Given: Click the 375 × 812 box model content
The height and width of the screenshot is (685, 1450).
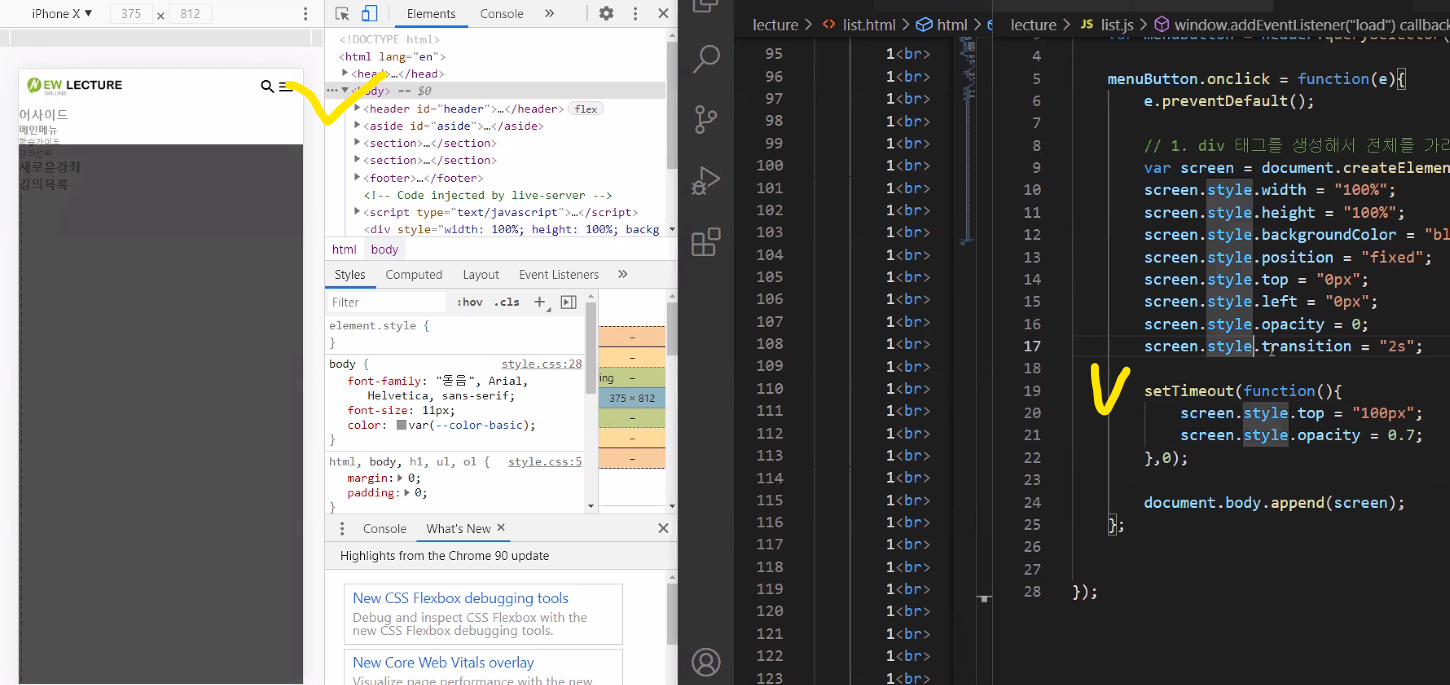Looking at the screenshot, I should (632, 398).
